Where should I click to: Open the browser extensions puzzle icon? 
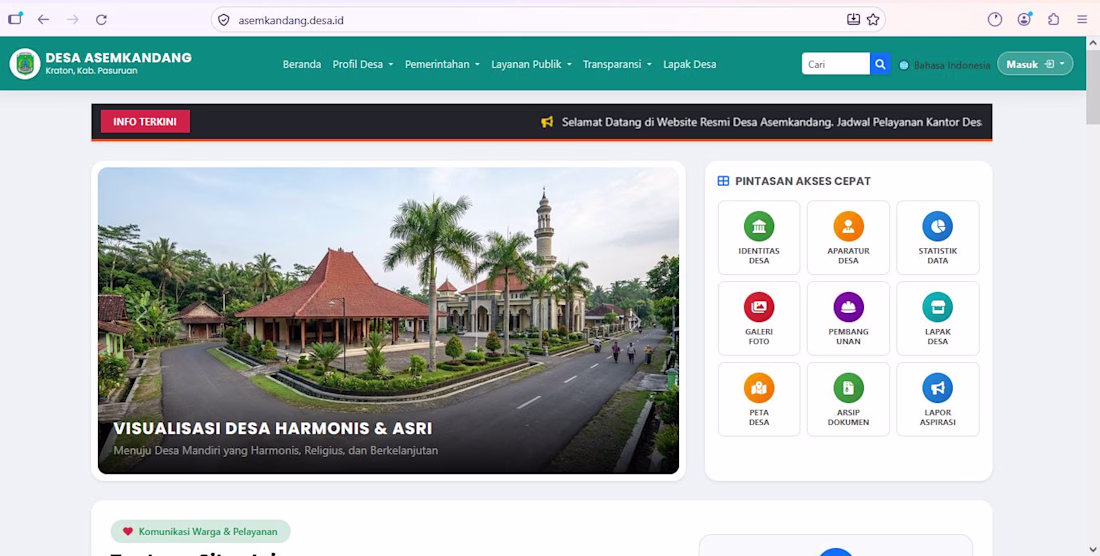point(1053,20)
